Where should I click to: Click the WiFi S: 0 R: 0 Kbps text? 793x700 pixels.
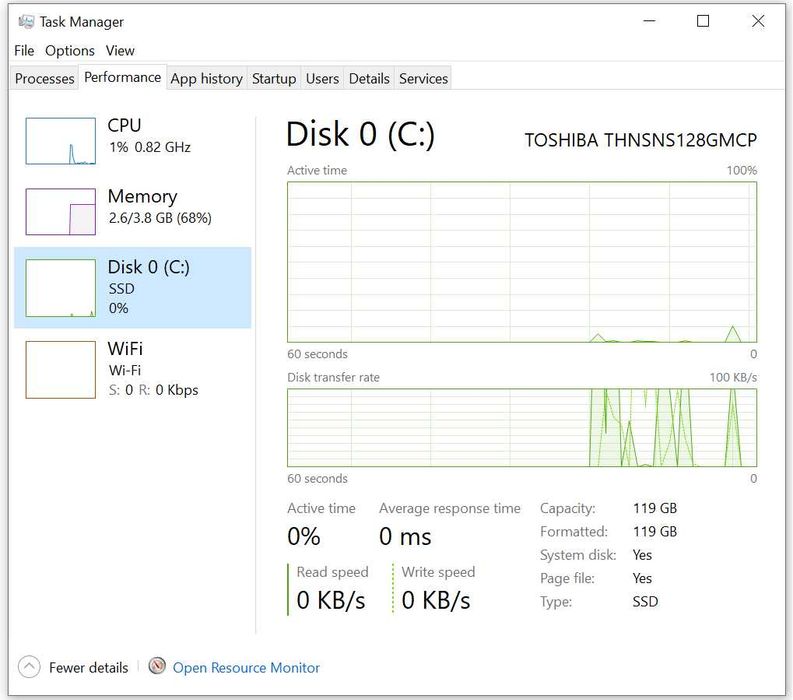[x=153, y=390]
